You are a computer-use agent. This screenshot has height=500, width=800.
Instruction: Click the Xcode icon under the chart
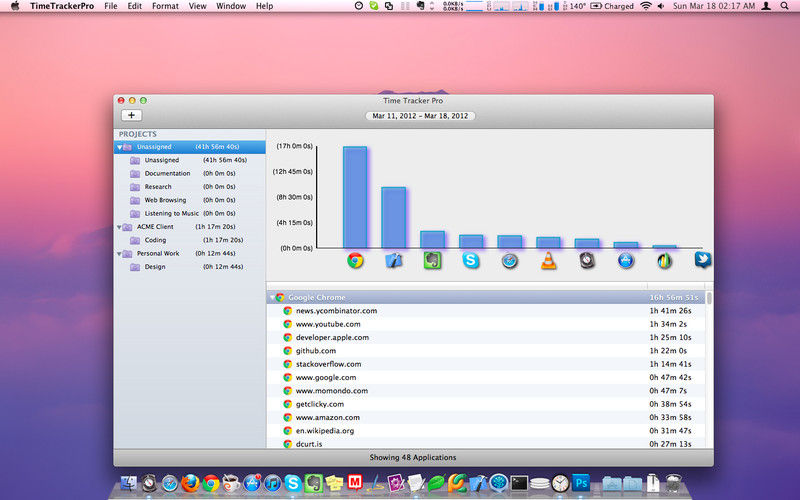coord(393,261)
